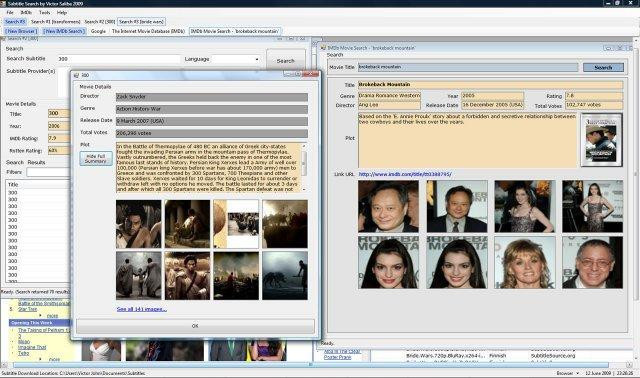Viewport: 640px width, 378px height.
Task: Click the genre 'Drama Romance Western' field
Action: pos(389,96)
